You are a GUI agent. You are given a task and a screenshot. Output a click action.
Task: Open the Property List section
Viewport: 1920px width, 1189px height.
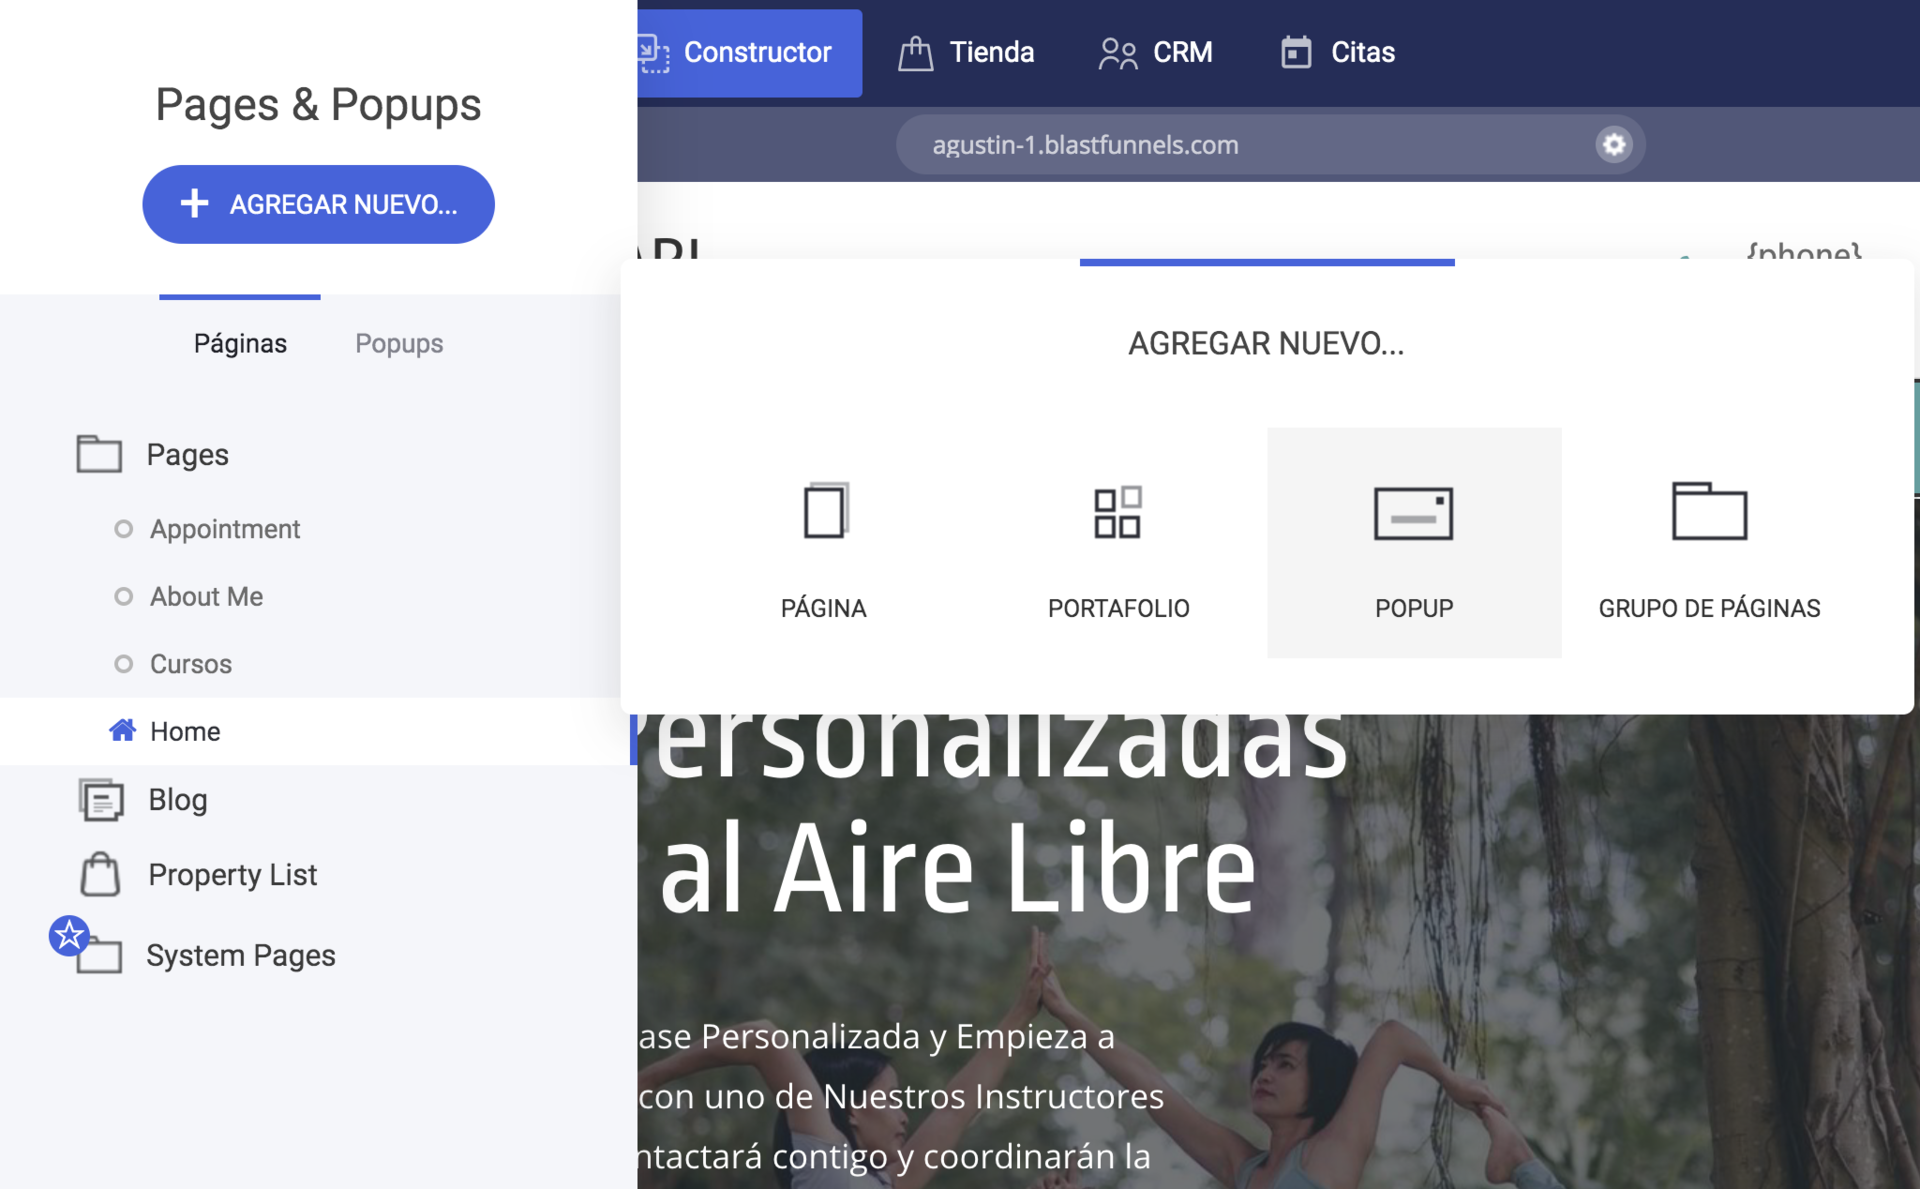click(x=231, y=874)
